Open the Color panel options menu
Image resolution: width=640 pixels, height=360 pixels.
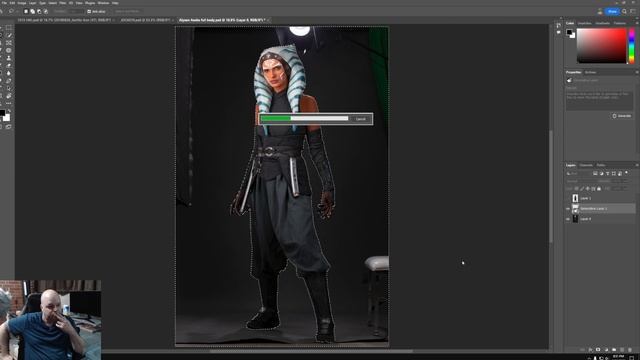point(637,23)
